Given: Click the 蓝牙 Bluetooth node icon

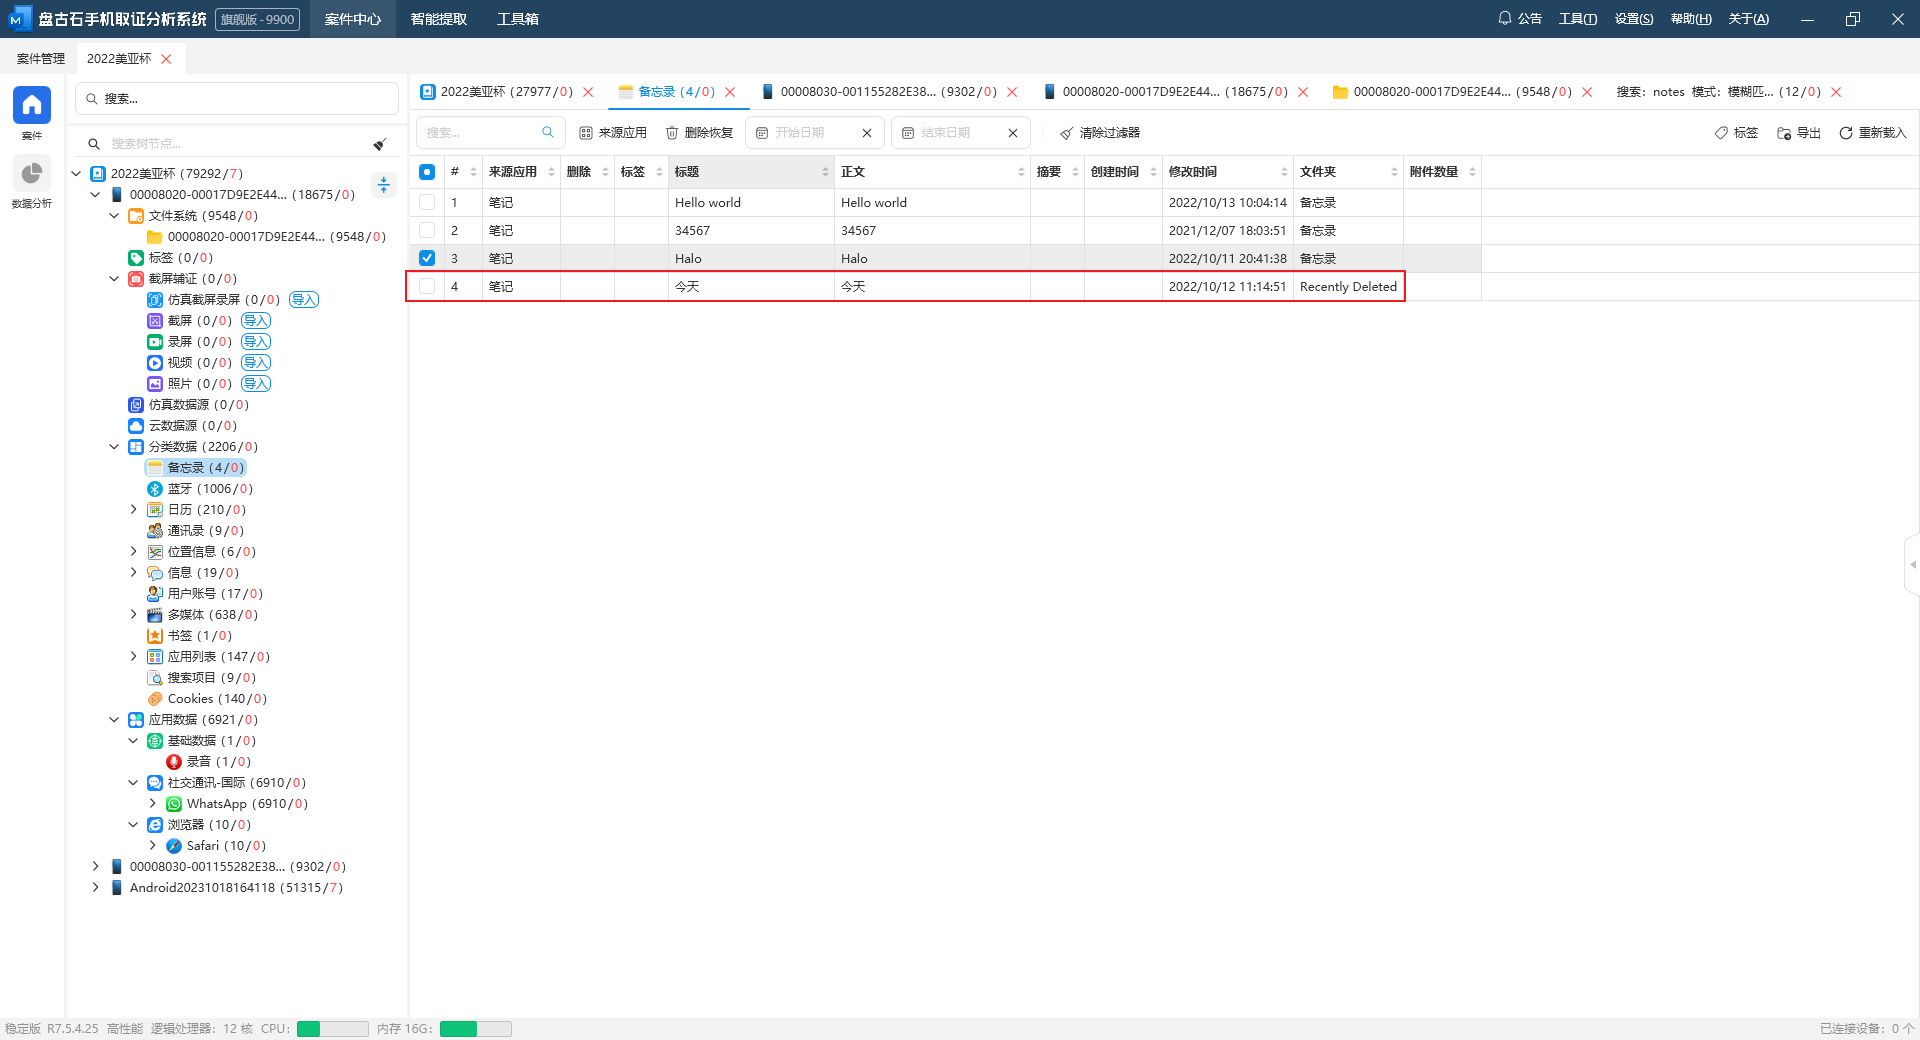Looking at the screenshot, I should coord(155,489).
